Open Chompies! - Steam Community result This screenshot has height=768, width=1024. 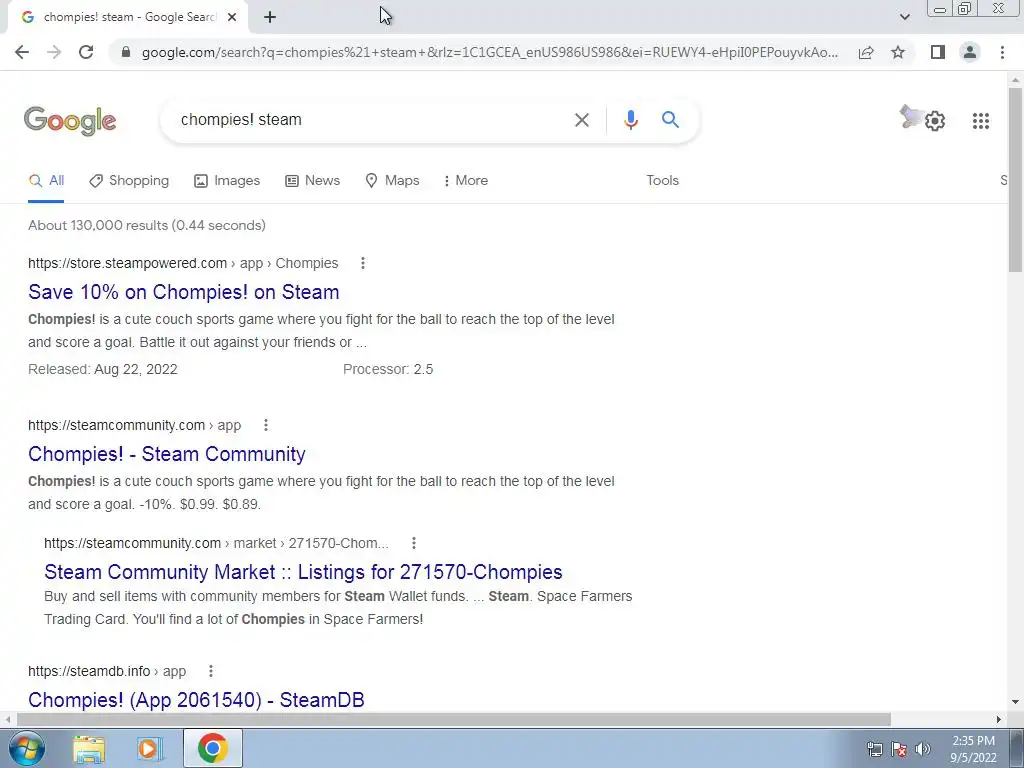[167, 454]
